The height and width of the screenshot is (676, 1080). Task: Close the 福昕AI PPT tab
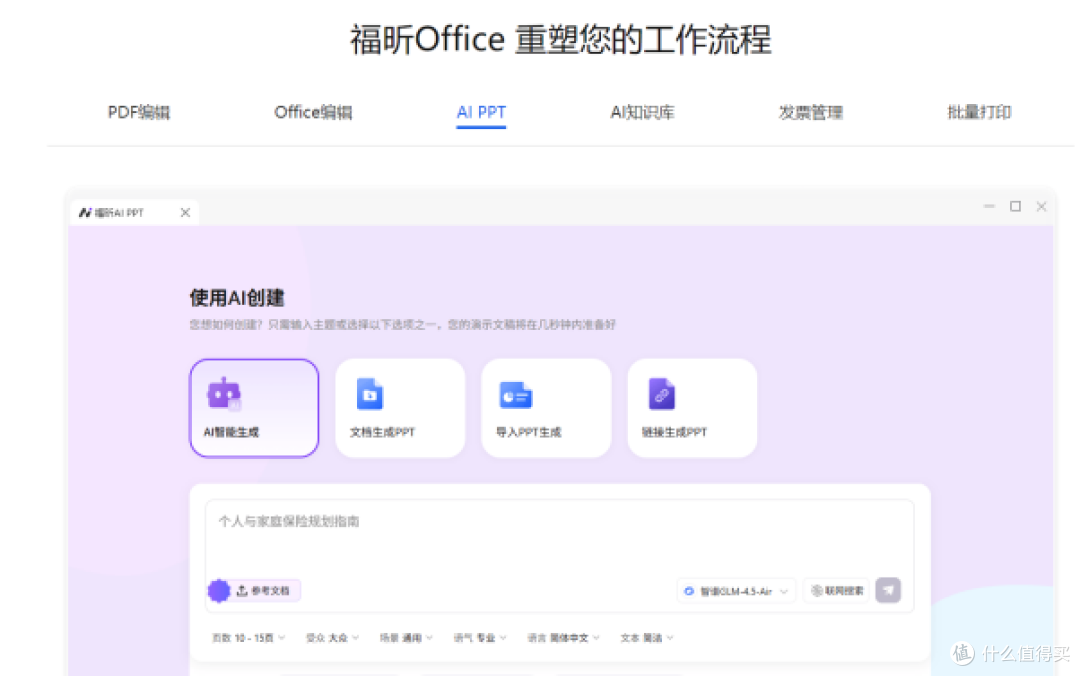pyautogui.click(x=185, y=213)
